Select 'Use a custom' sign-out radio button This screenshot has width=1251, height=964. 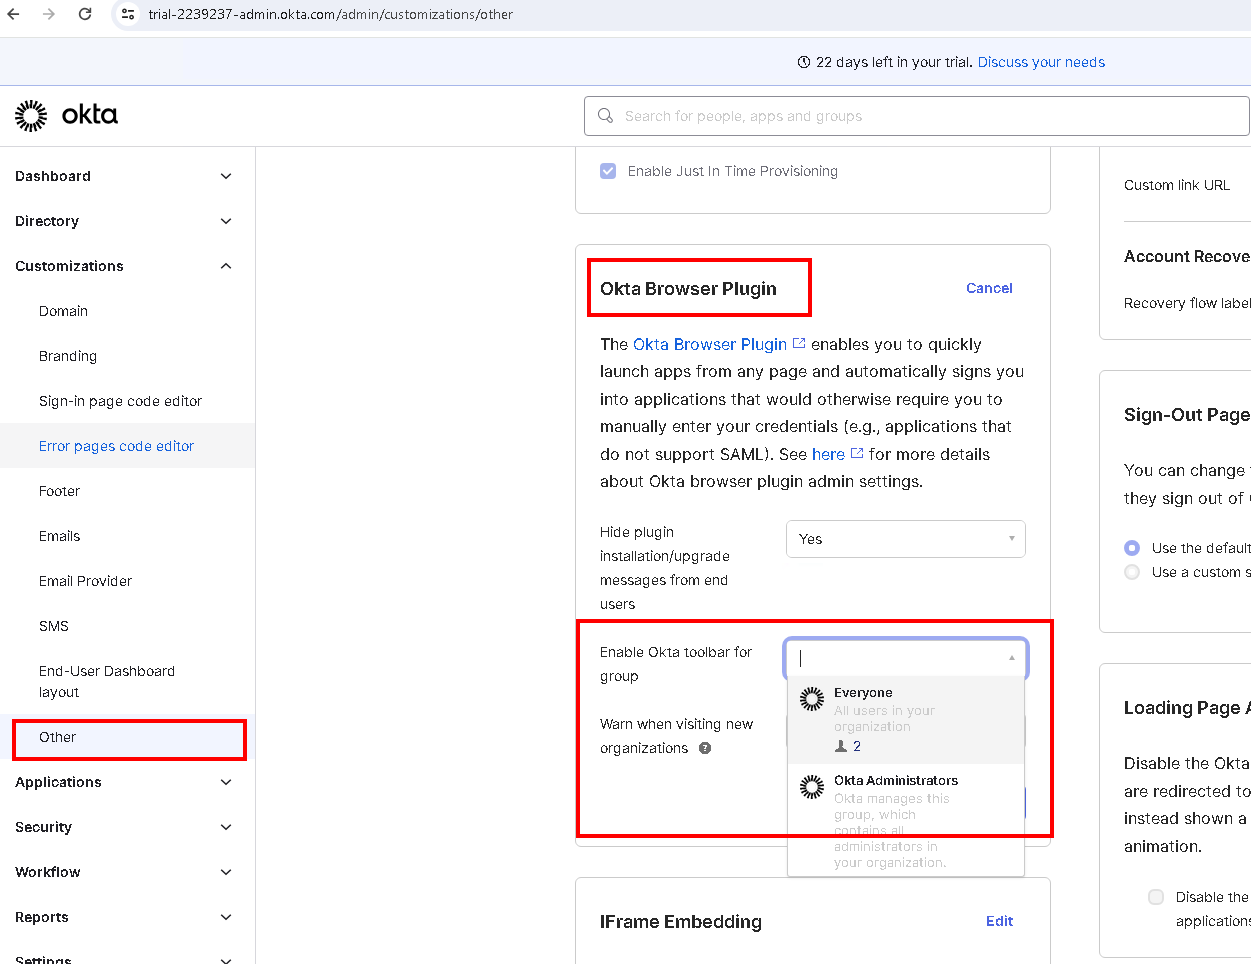tap(1132, 572)
